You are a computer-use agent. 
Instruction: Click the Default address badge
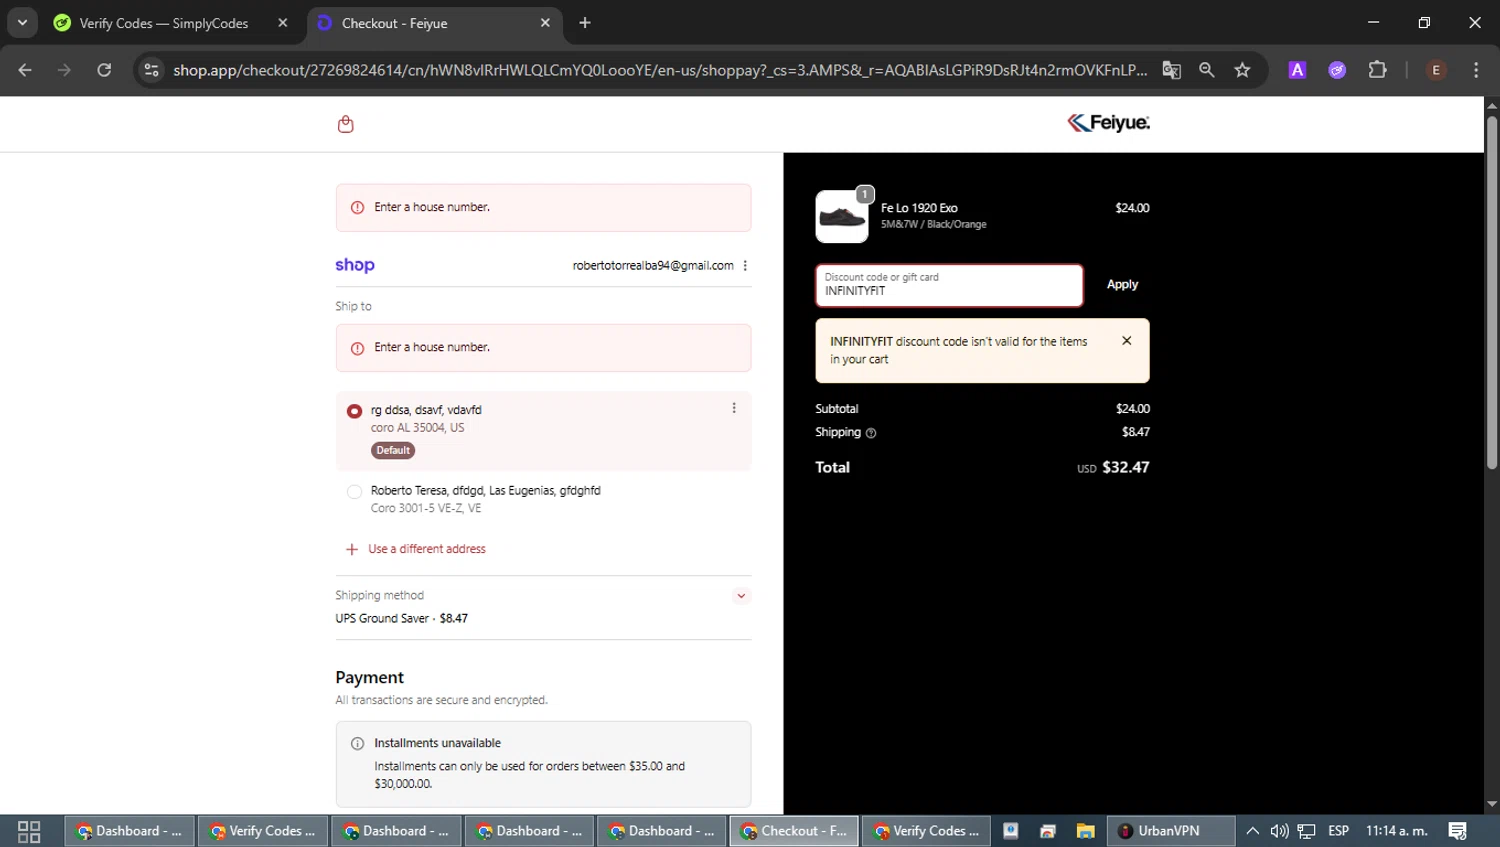(x=393, y=450)
